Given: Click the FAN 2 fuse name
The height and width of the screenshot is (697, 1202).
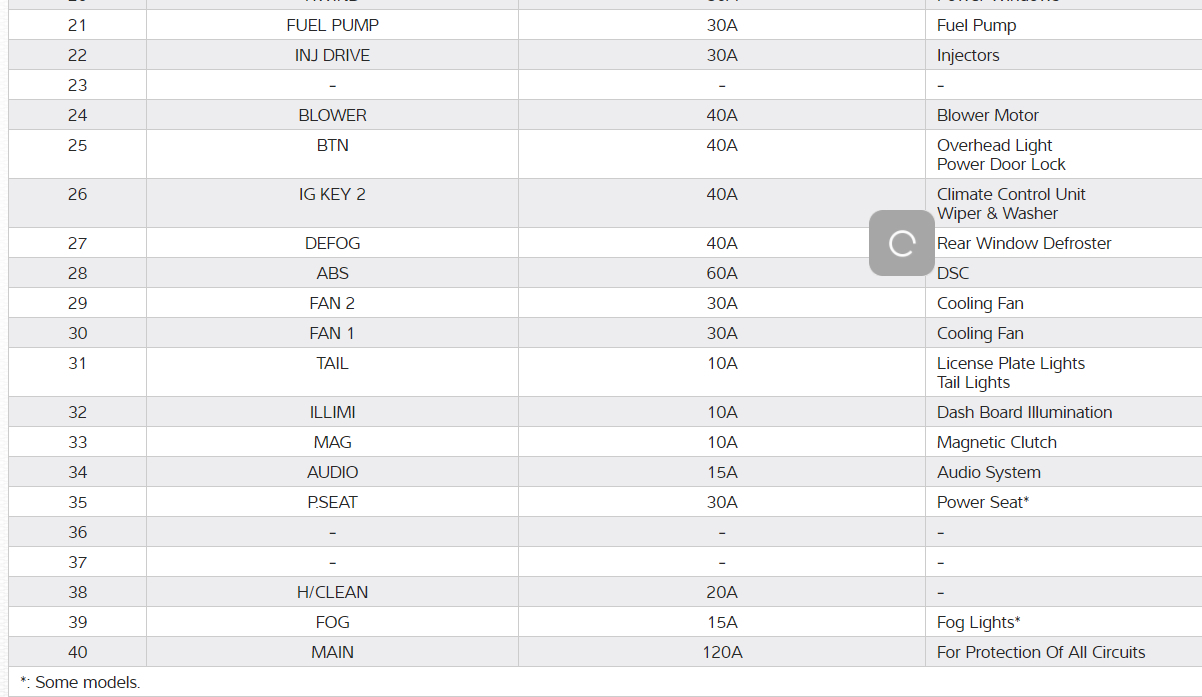Looking at the screenshot, I should click(332, 303).
